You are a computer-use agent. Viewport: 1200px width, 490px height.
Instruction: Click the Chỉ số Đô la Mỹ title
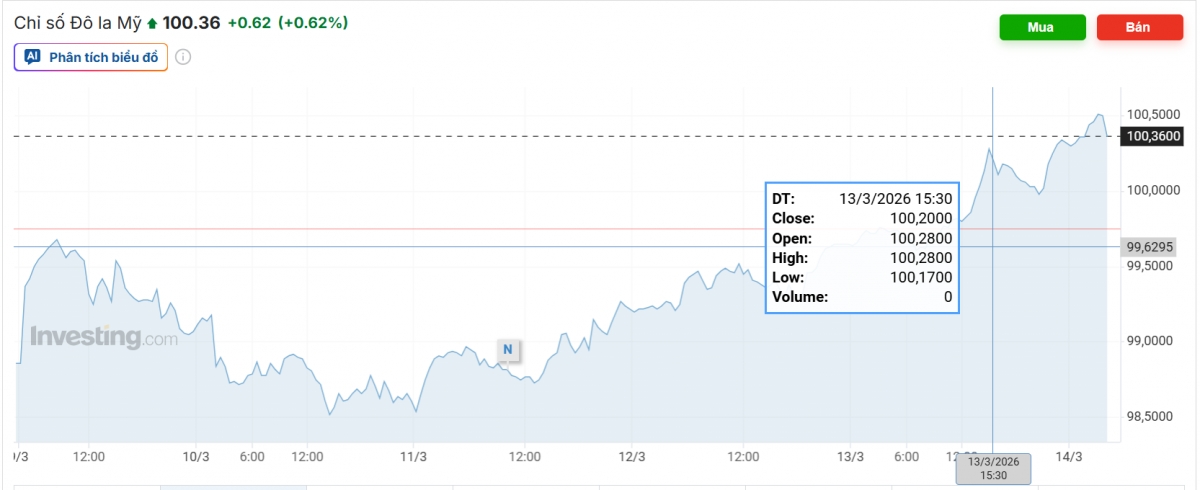click(78, 22)
